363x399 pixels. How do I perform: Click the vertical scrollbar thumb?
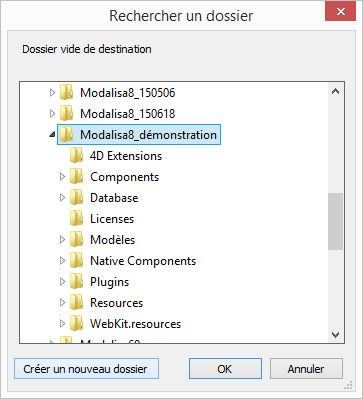[335, 221]
